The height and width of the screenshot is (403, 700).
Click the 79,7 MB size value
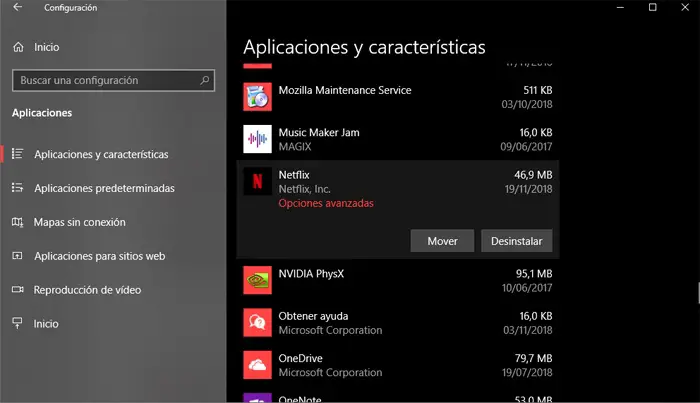coord(533,358)
